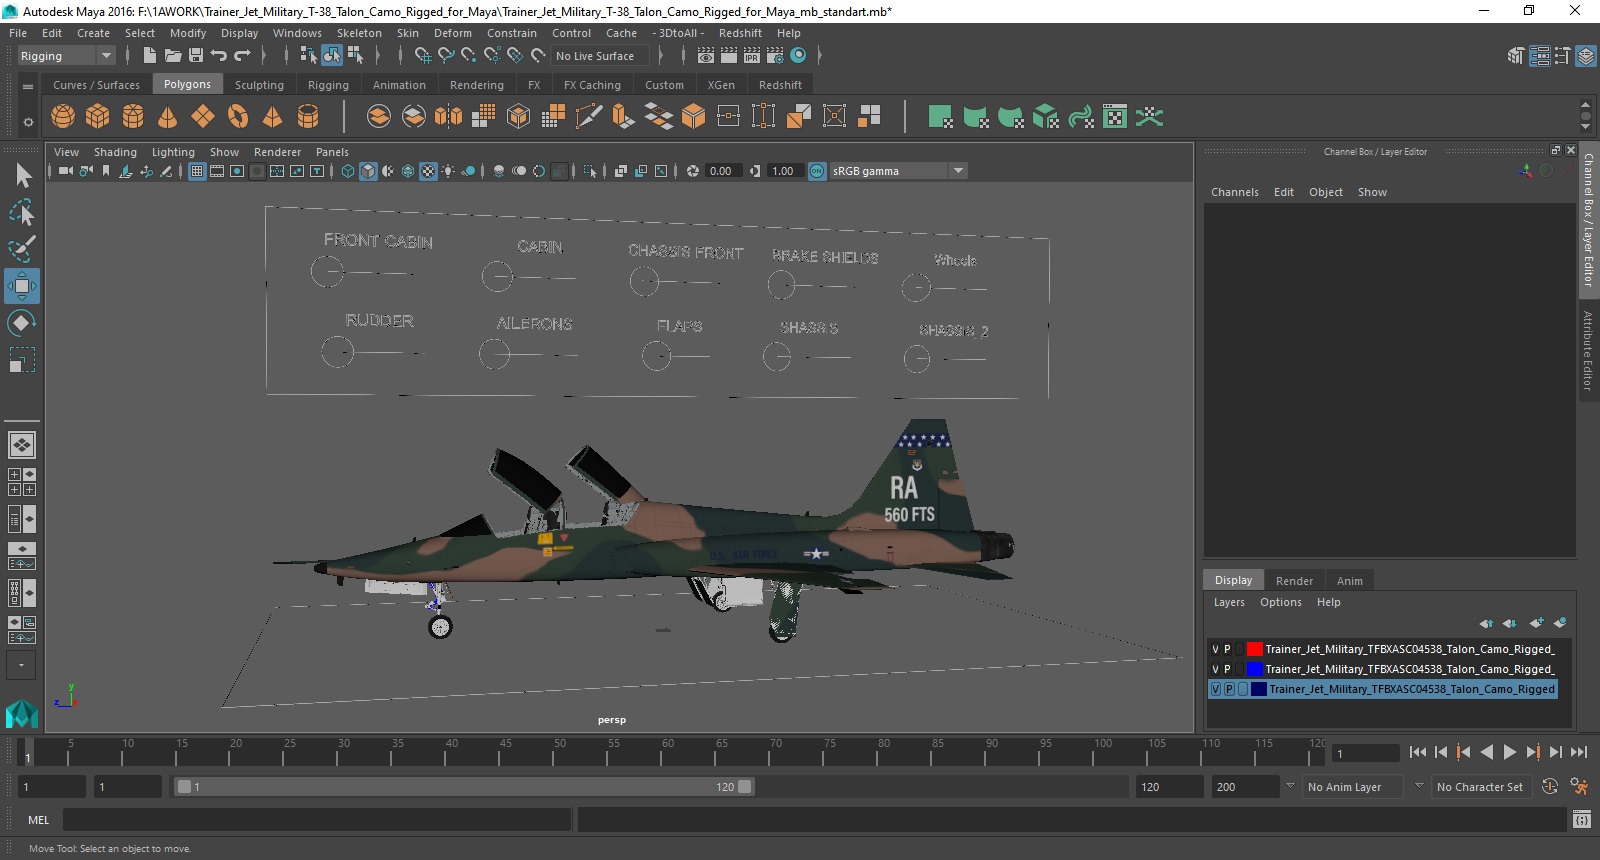The image size is (1600, 860).
Task: Activate the Select tool arrow
Action: [22, 175]
